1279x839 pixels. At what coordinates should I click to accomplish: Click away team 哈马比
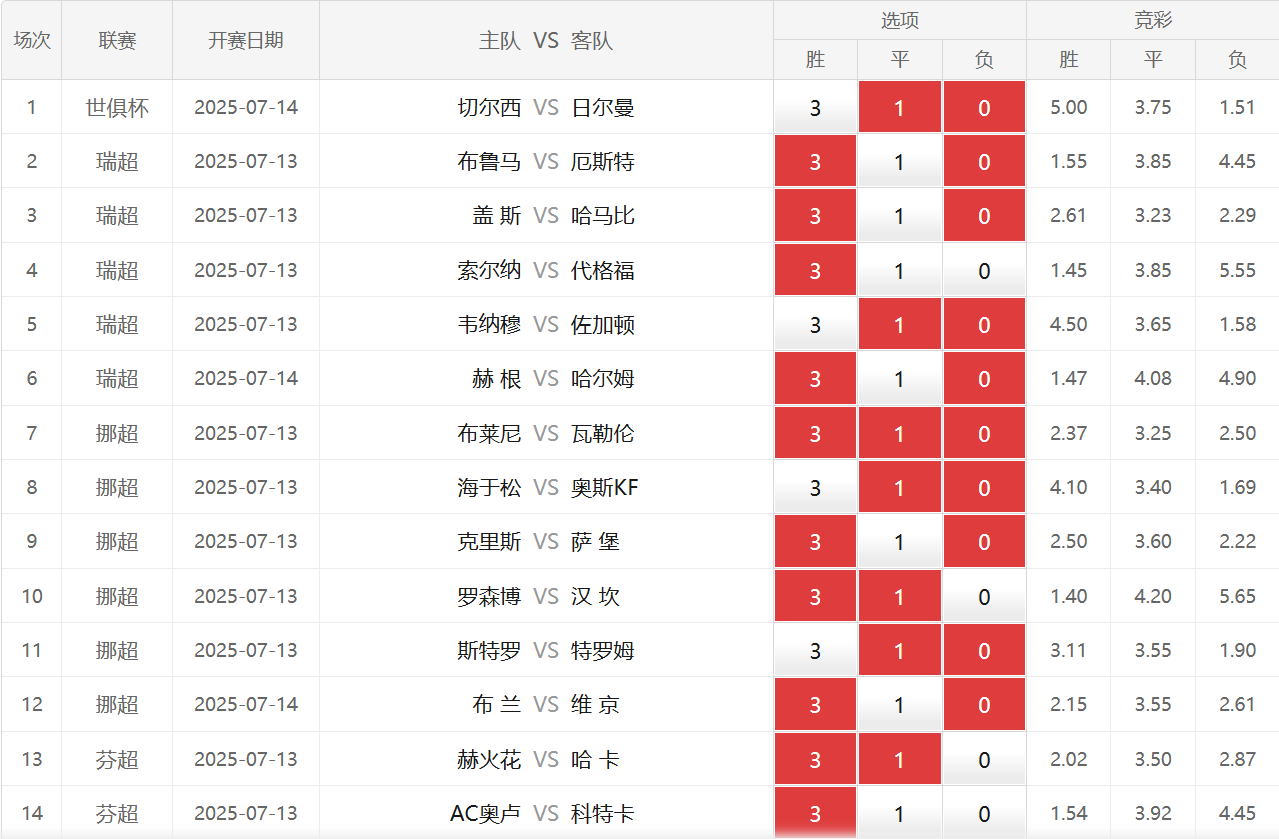point(603,215)
